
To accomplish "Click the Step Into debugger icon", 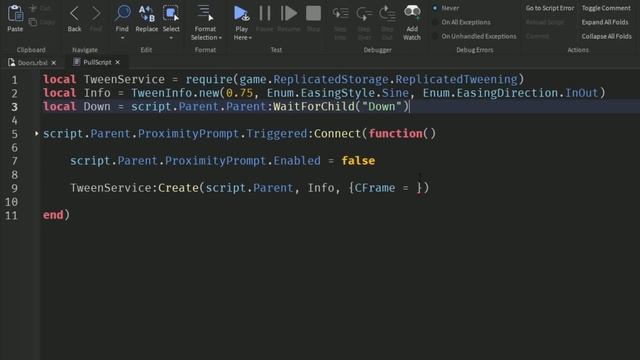I will 340,13.
